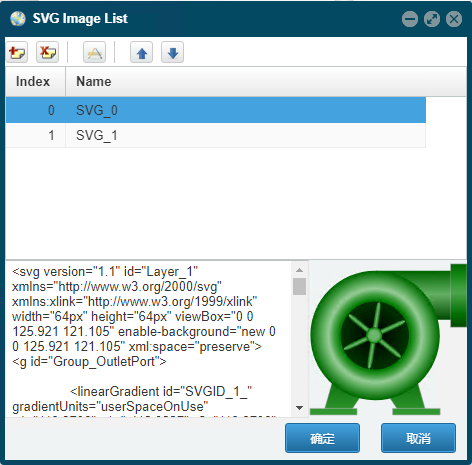Click the 确定 confirm button
Image resolution: width=472 pixels, height=465 pixels.
[322, 438]
